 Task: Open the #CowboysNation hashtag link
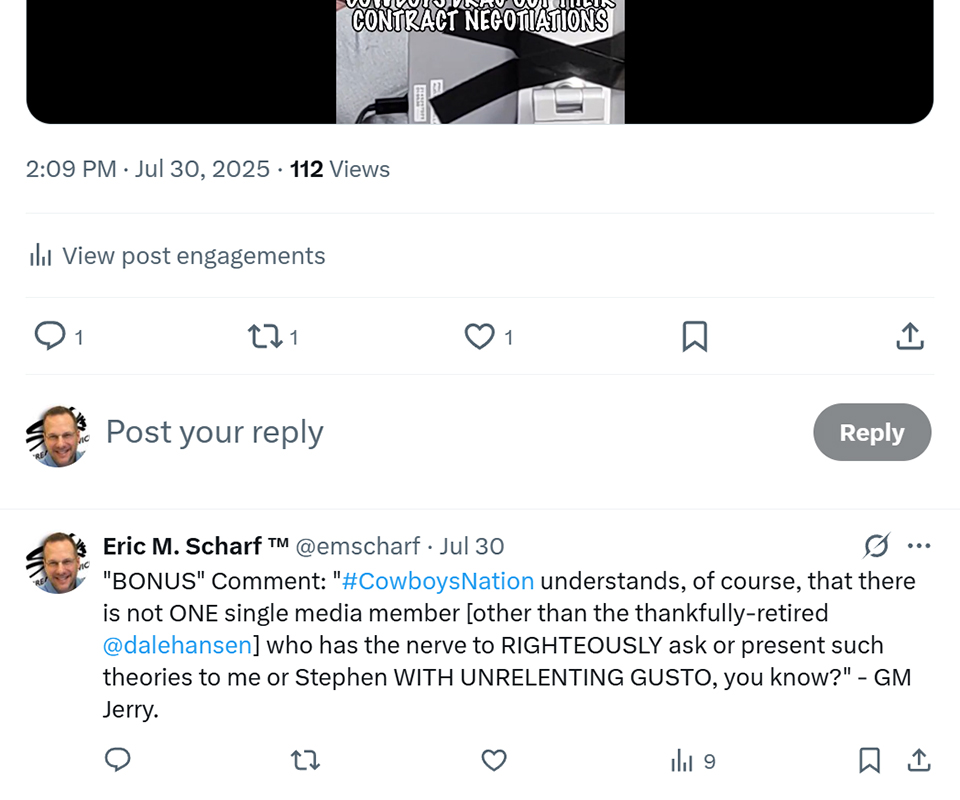pyautogui.click(x=438, y=581)
